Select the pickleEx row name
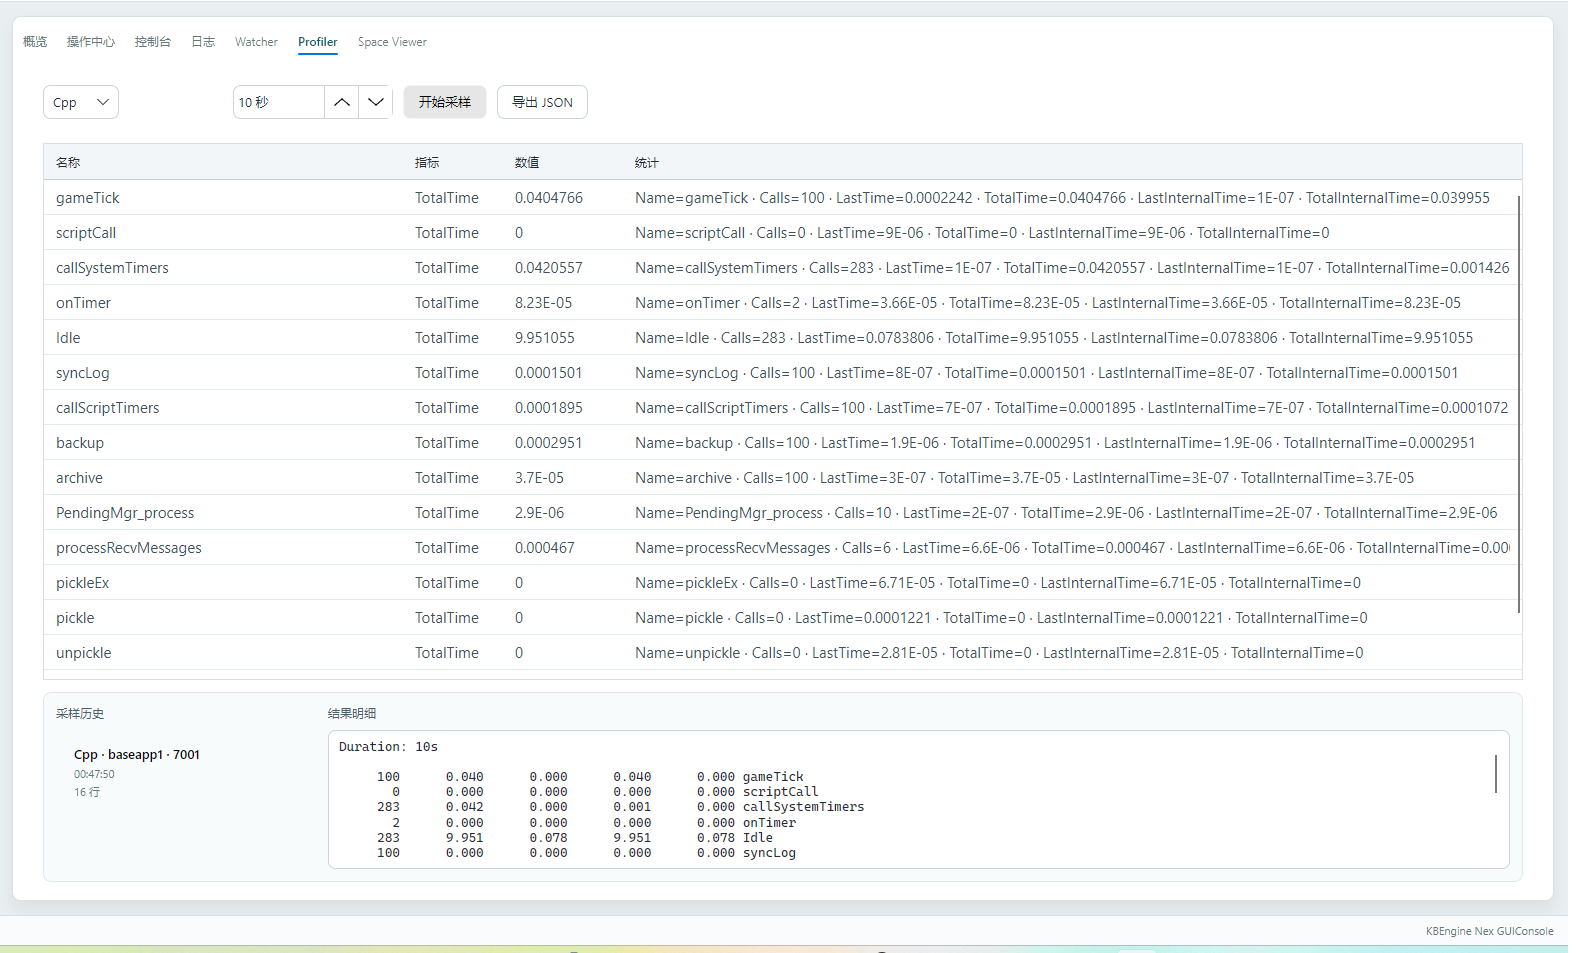 (83, 583)
